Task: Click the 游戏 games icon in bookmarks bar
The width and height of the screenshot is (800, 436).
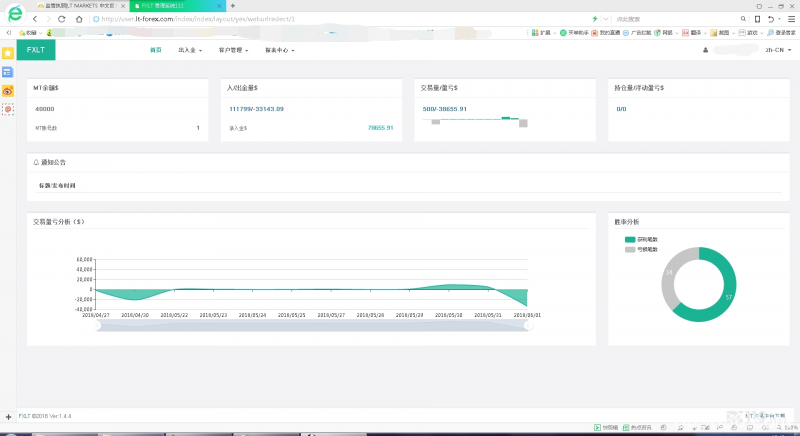Action: 742,33
